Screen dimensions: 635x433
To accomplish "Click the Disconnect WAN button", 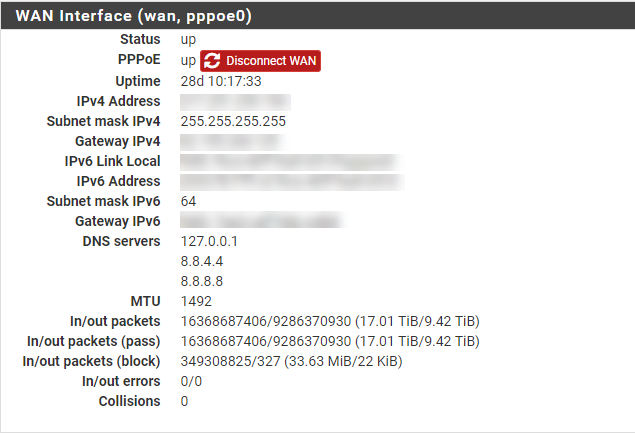I will point(260,61).
